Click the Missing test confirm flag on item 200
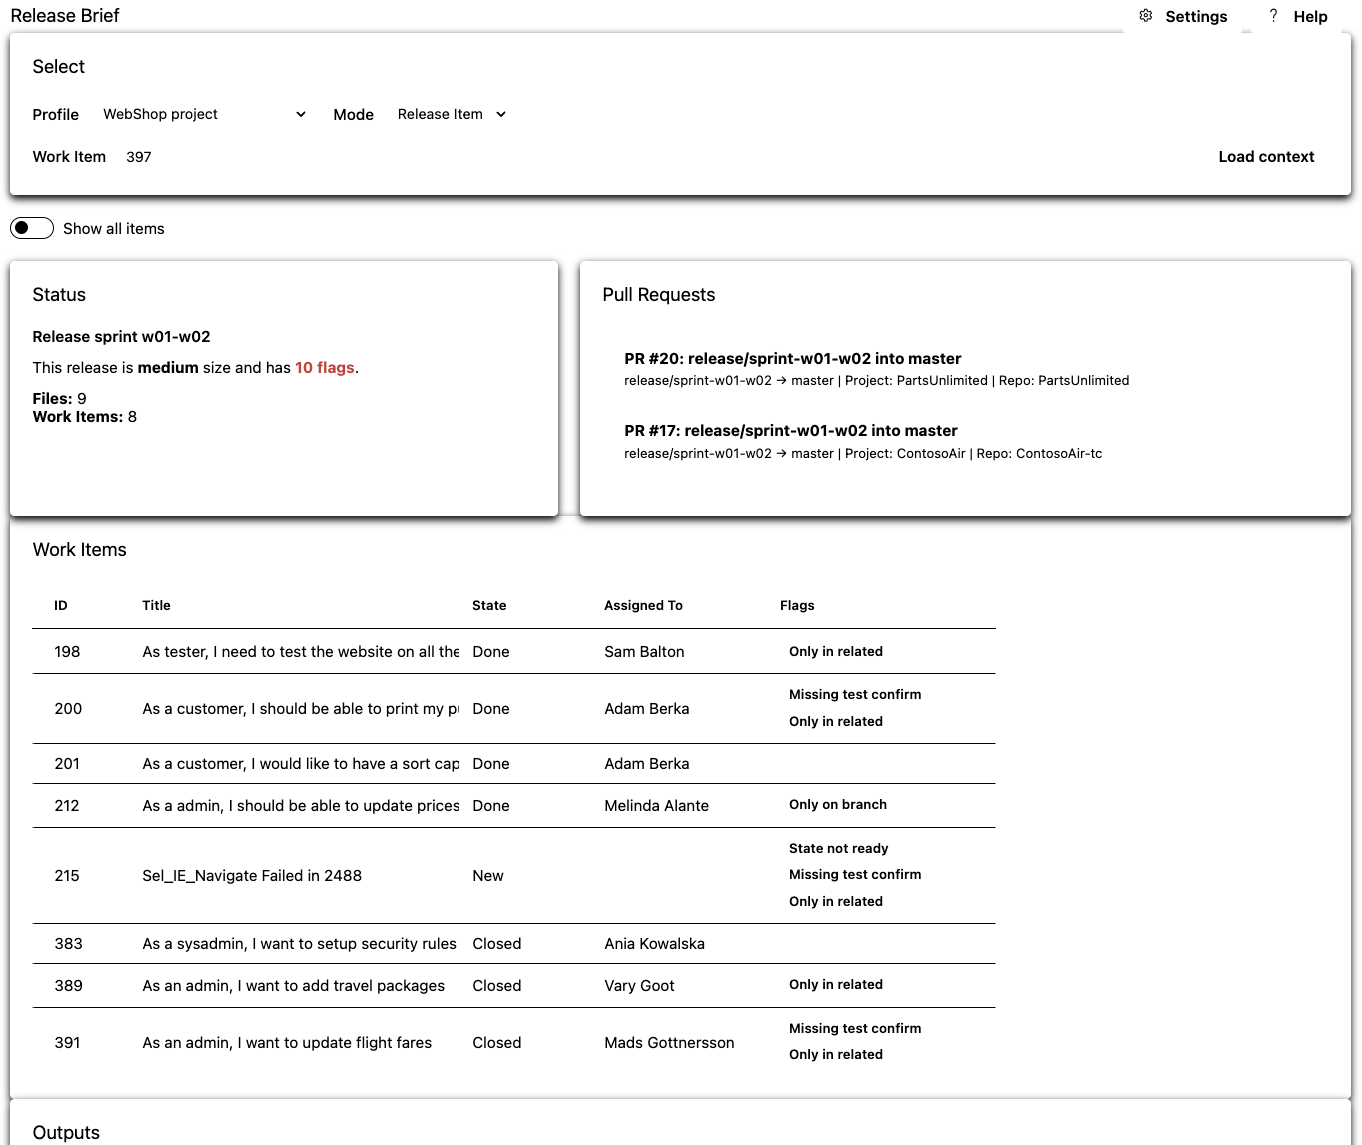 pyautogui.click(x=855, y=694)
